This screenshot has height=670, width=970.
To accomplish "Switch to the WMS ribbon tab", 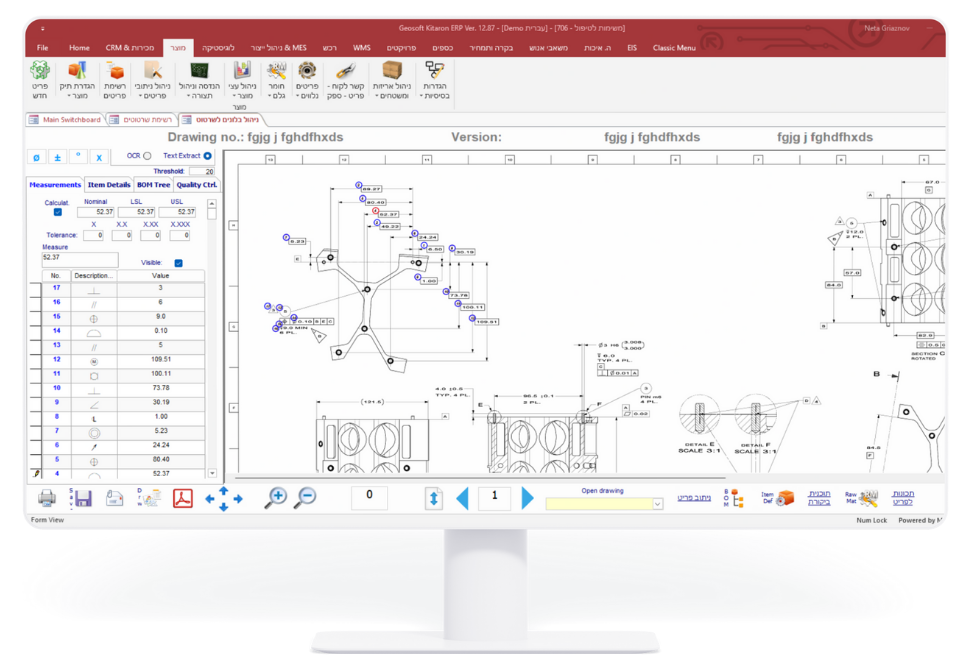I will click(x=362, y=48).
